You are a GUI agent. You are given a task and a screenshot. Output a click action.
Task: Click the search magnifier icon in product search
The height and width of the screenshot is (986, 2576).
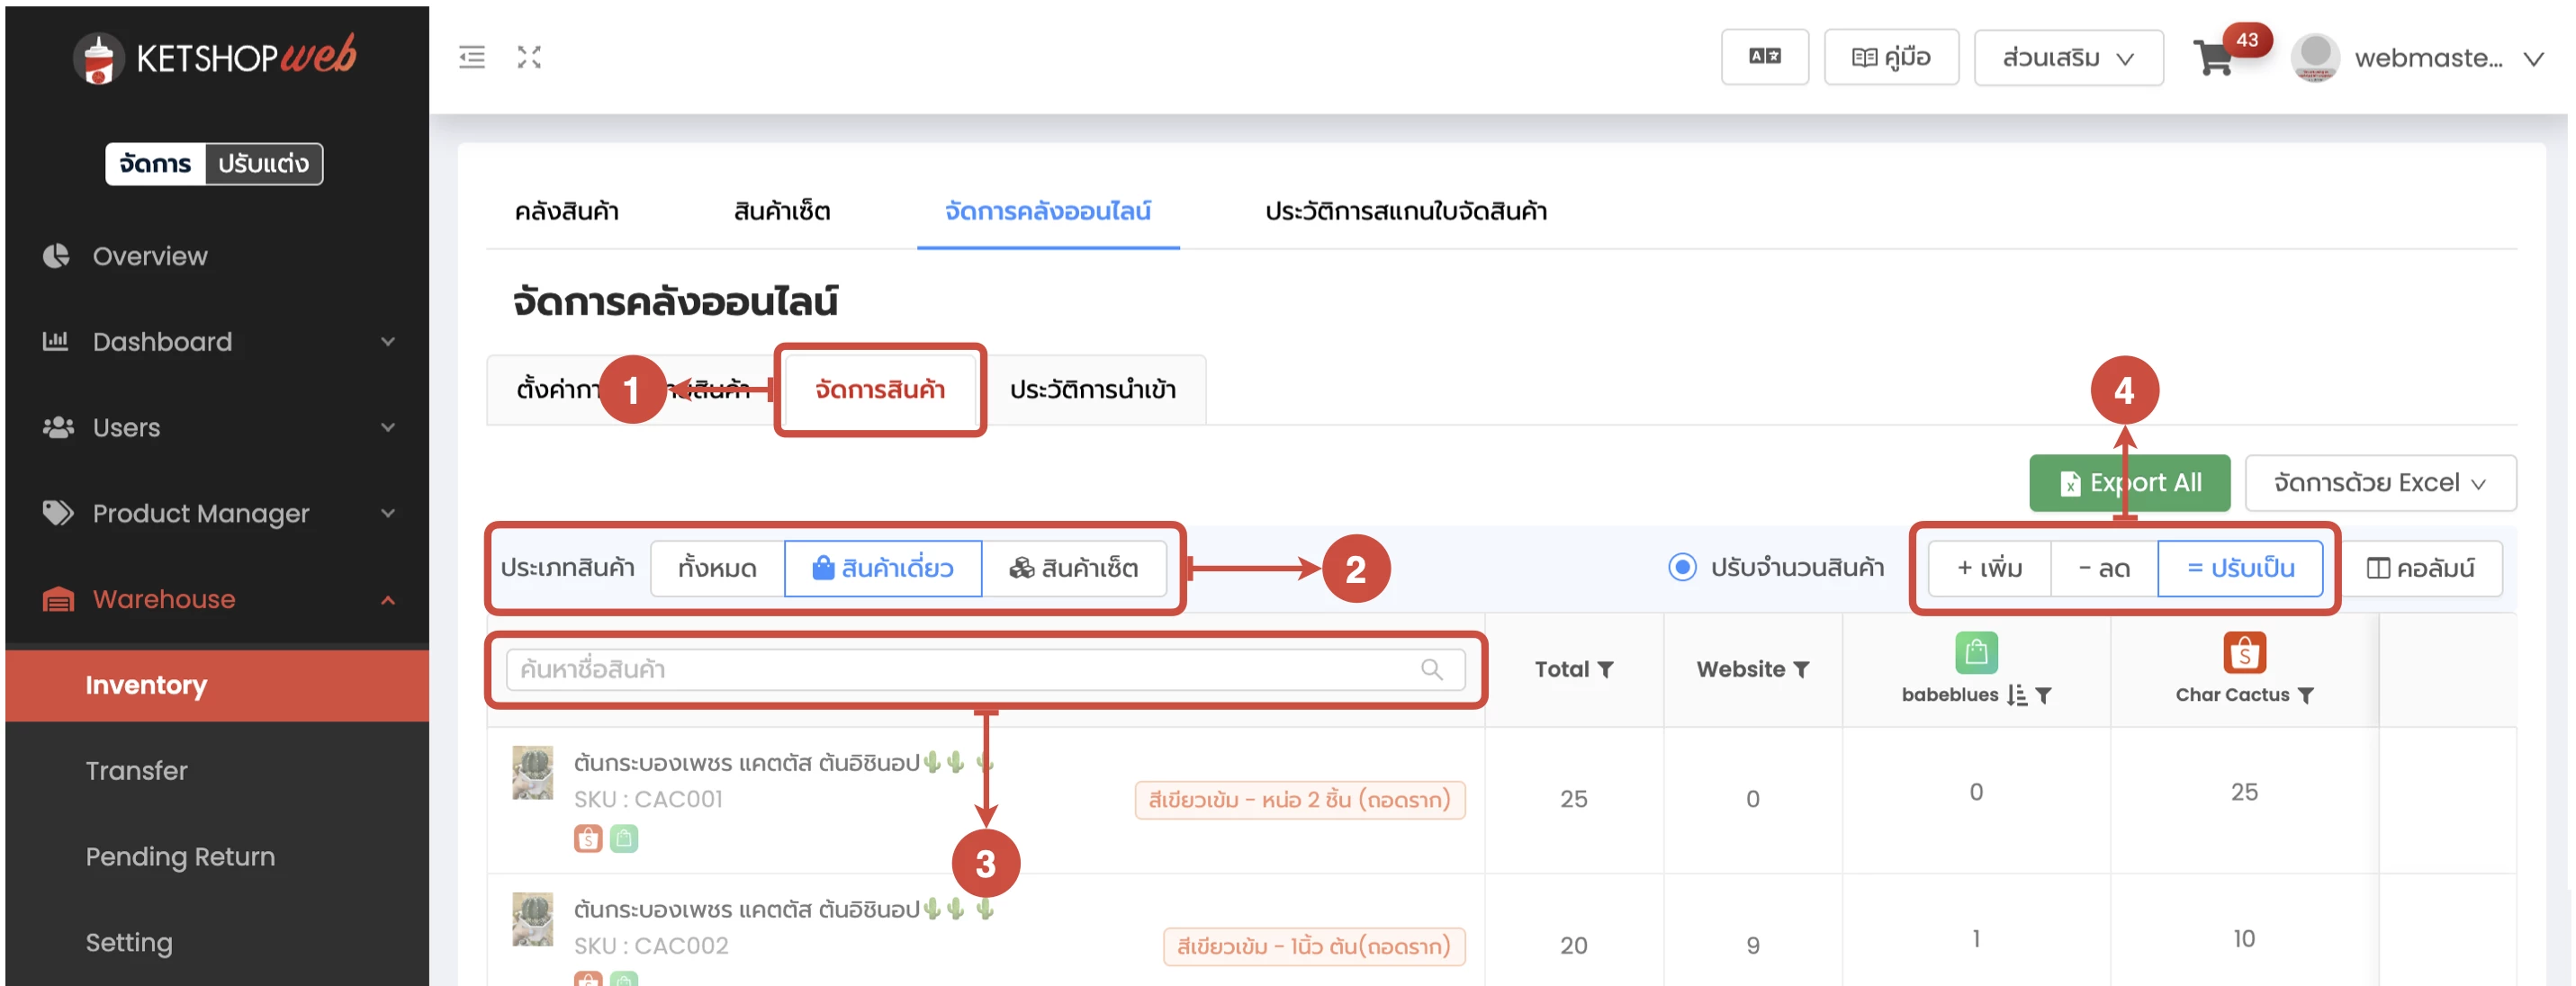[1431, 669]
